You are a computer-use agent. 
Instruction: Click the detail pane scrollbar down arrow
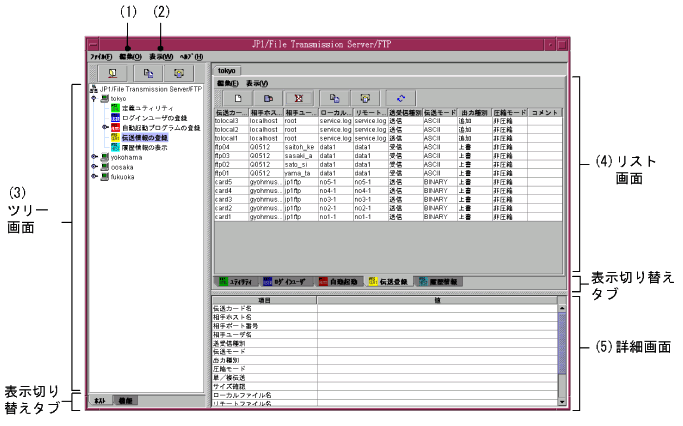coord(562,402)
